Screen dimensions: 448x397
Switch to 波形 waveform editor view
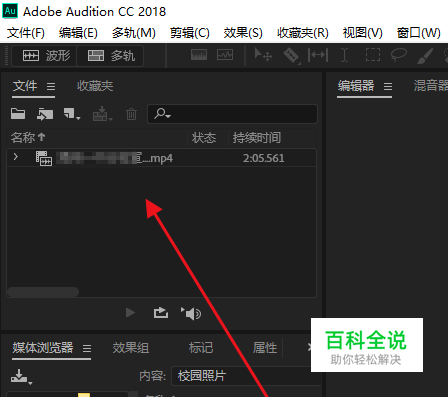(x=44, y=56)
